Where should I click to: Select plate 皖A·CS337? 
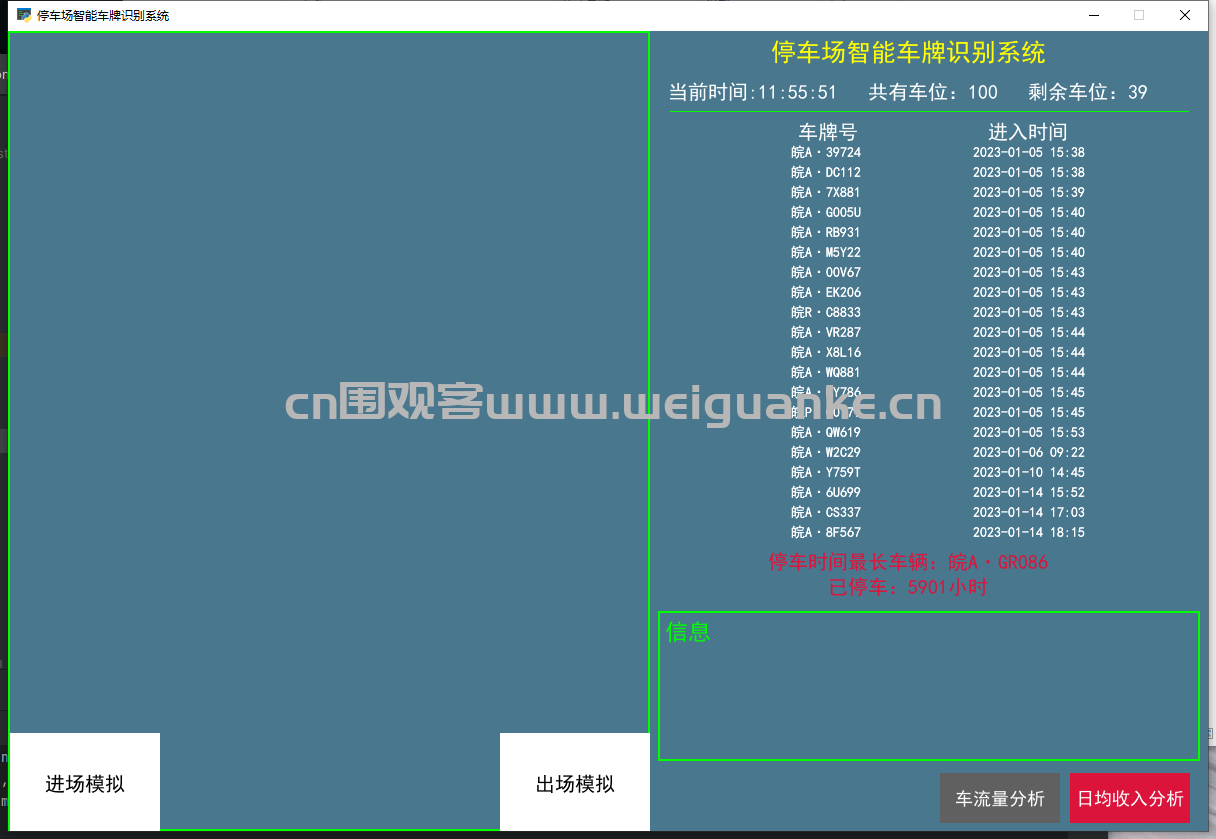[826, 513]
